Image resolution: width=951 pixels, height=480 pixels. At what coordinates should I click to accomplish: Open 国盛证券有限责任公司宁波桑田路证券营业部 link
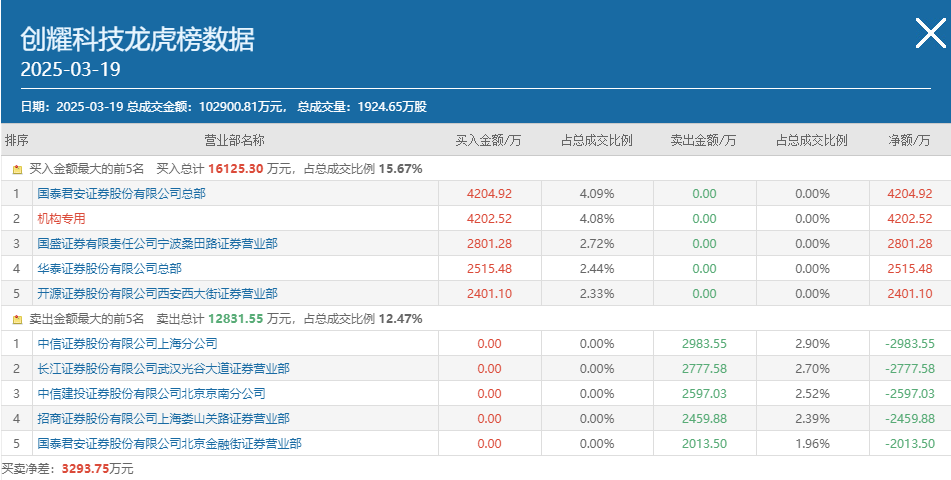click(158, 243)
